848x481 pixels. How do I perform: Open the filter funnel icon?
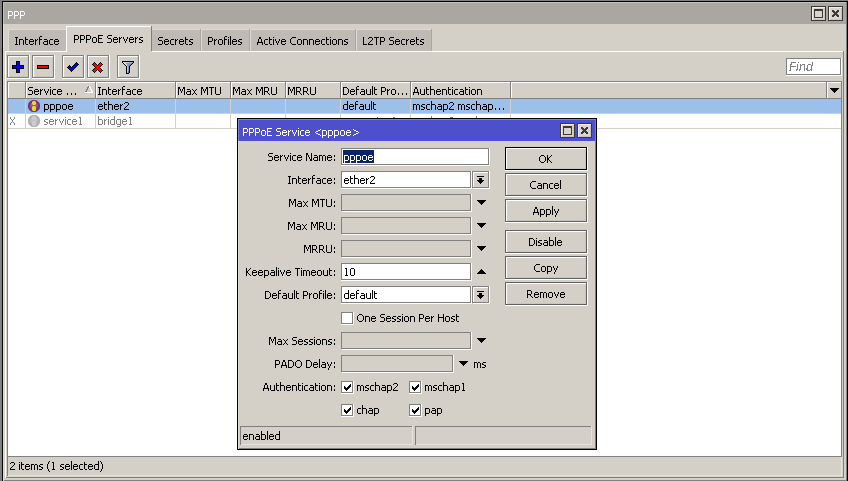pos(128,67)
